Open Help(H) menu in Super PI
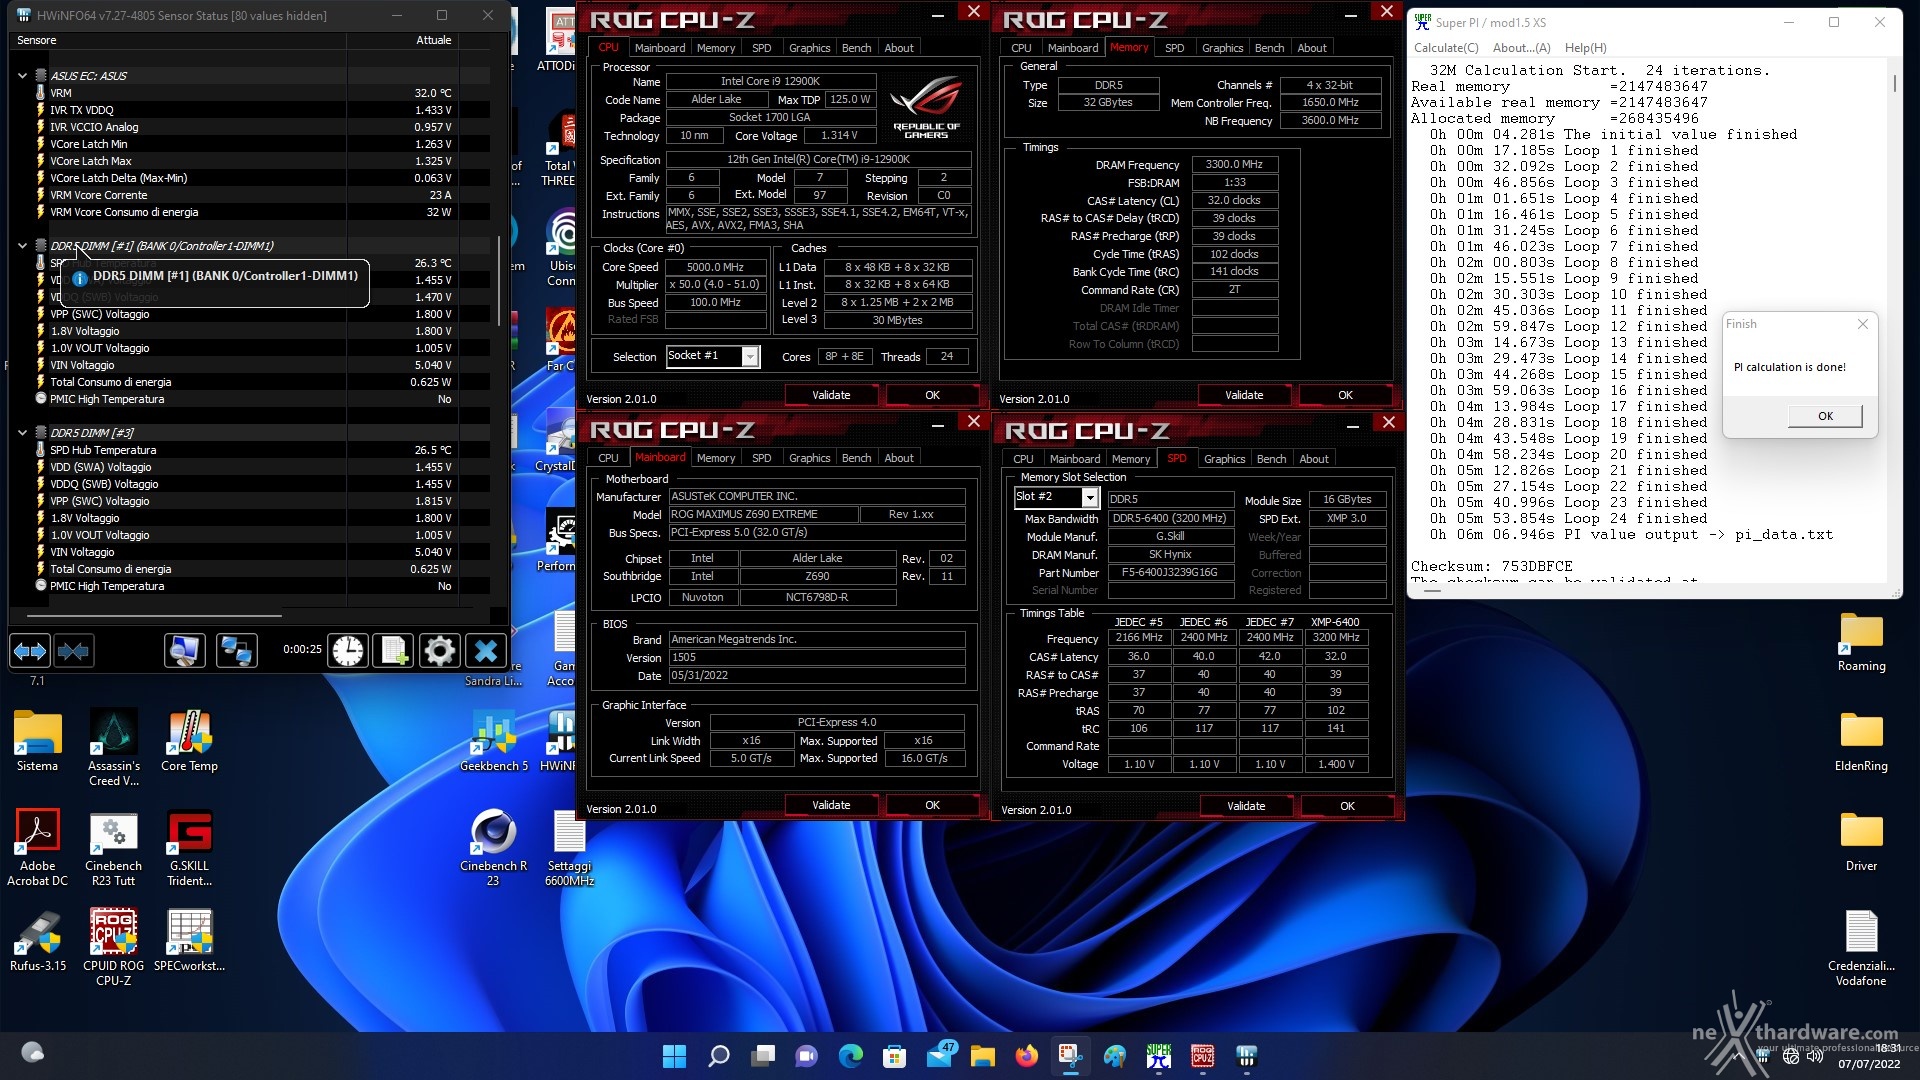 click(1585, 48)
